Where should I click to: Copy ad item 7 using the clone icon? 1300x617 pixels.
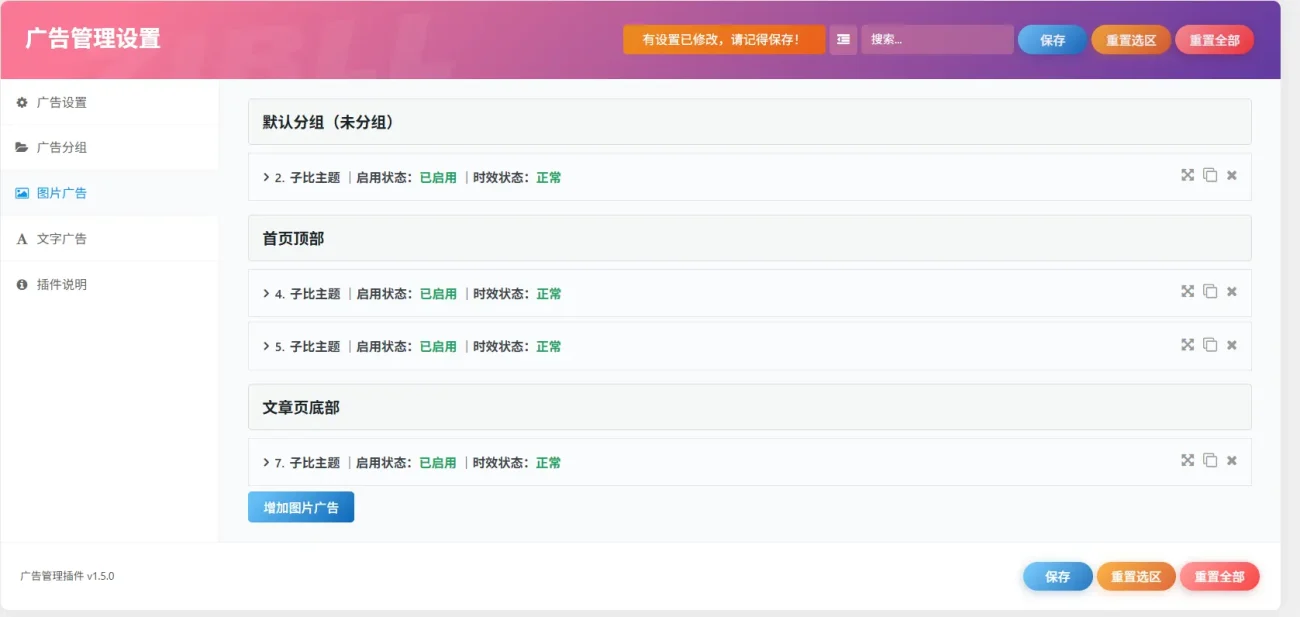tap(1210, 460)
